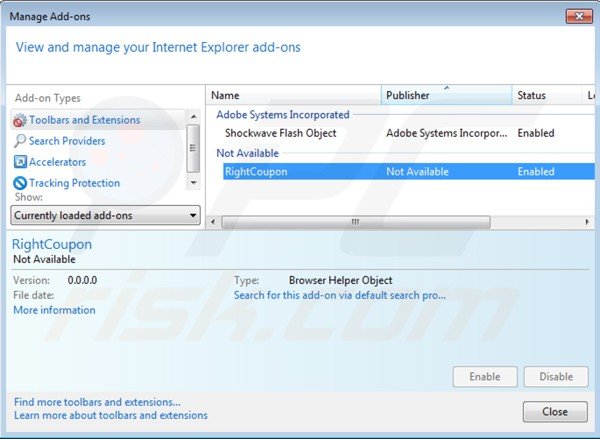Click left arrow of horizontal list scrollbar

(x=213, y=222)
